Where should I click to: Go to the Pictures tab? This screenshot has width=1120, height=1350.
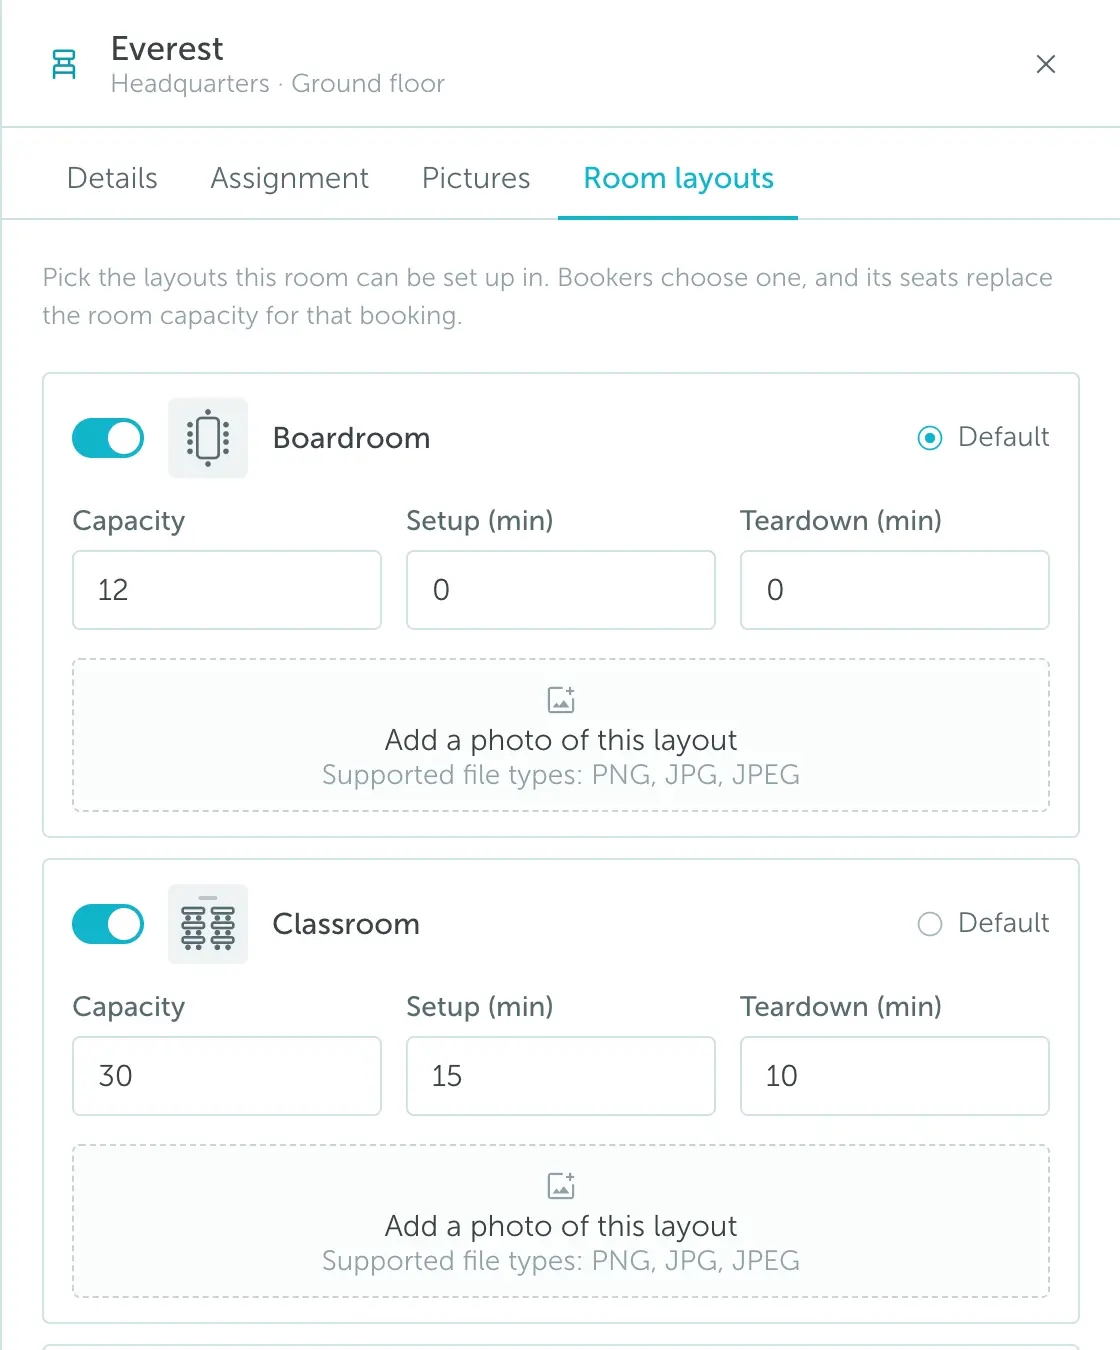coord(476,178)
